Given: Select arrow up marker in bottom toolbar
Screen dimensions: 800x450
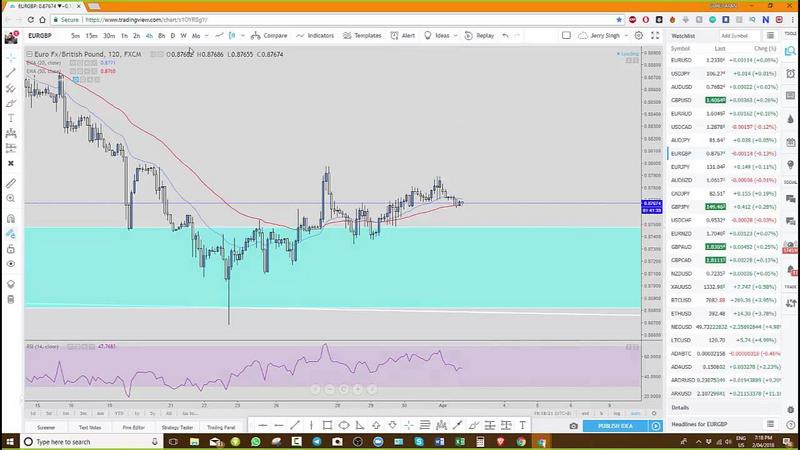Looking at the screenshot, I should tap(376, 425).
